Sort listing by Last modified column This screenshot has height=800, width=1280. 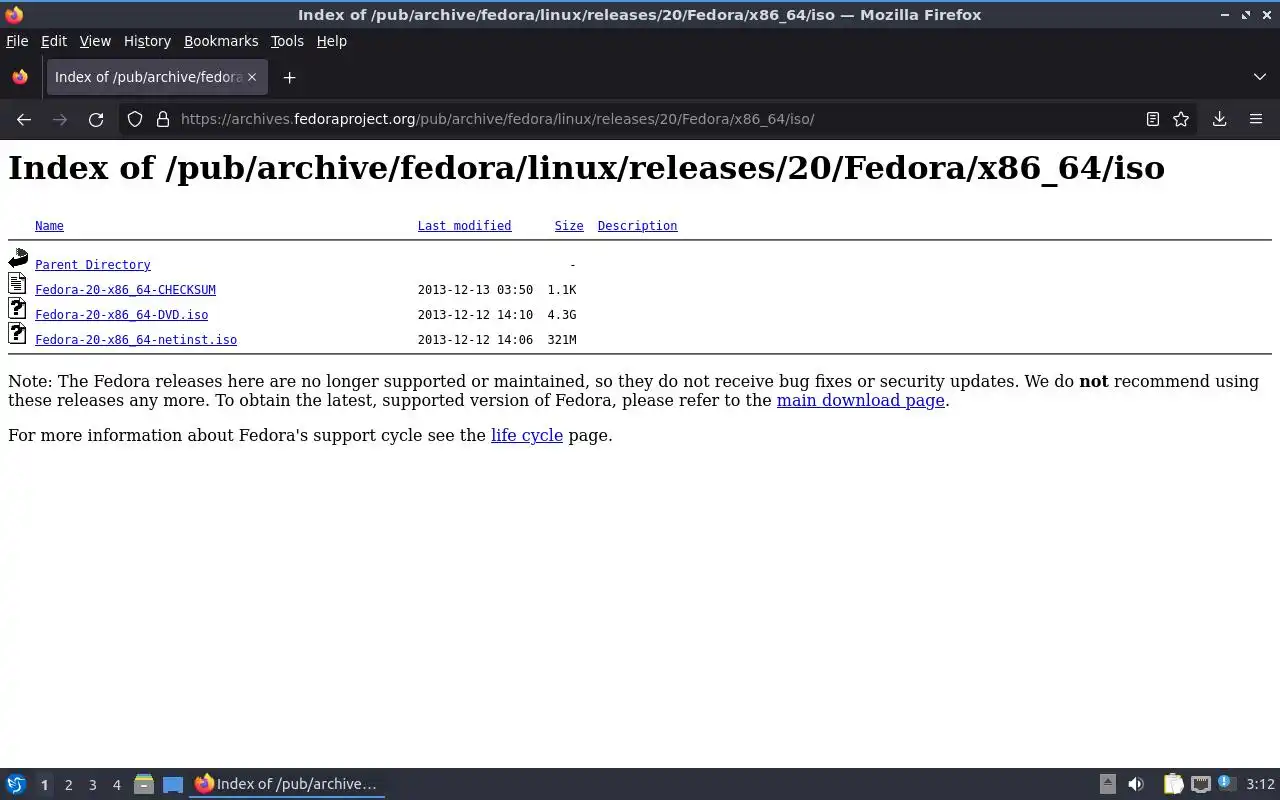tap(464, 226)
